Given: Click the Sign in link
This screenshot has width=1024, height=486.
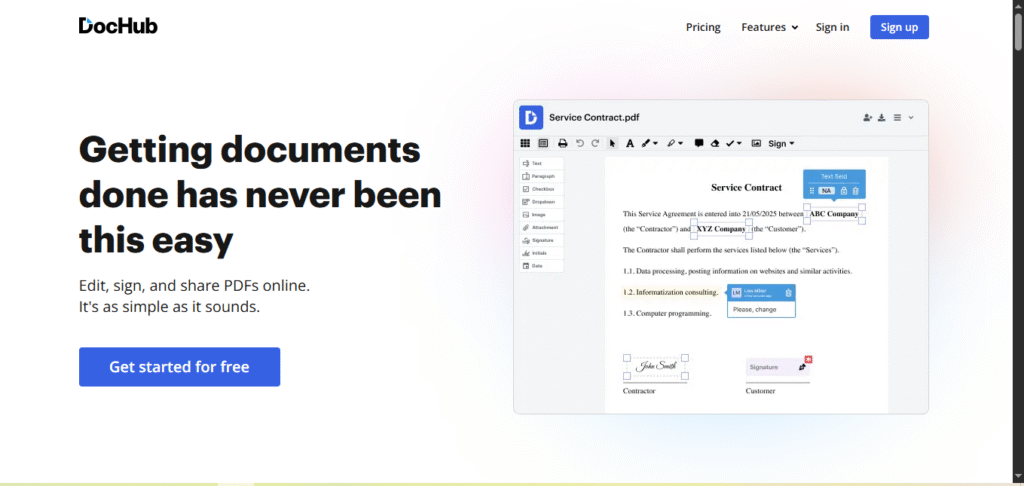Looking at the screenshot, I should pos(832,27).
